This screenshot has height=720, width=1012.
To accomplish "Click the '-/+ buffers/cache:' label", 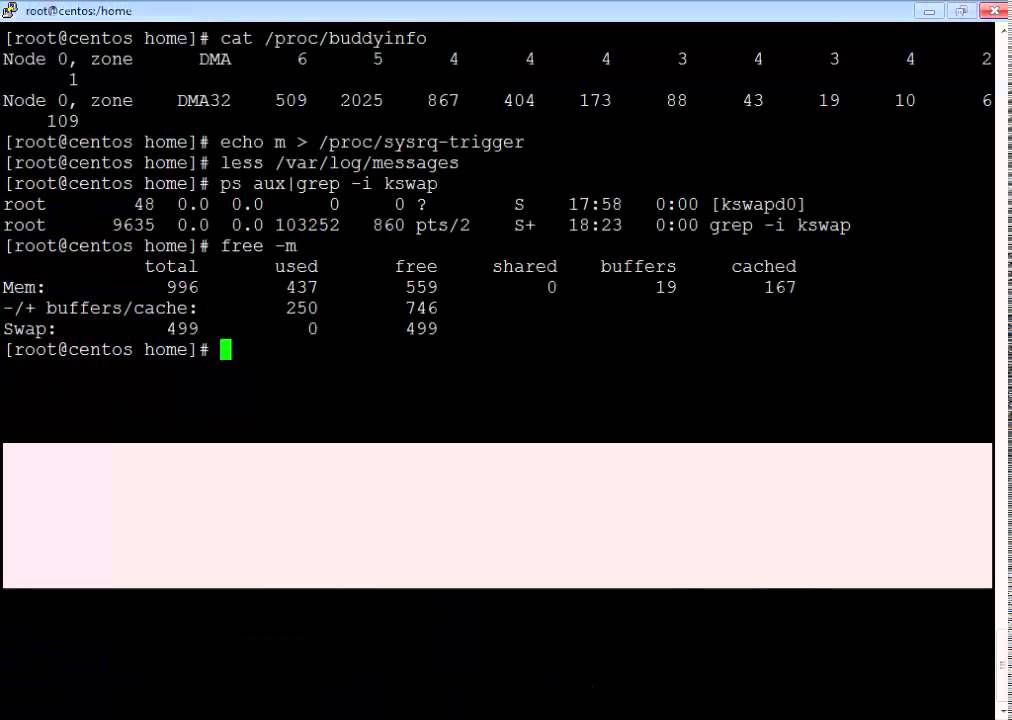I will click(100, 308).
